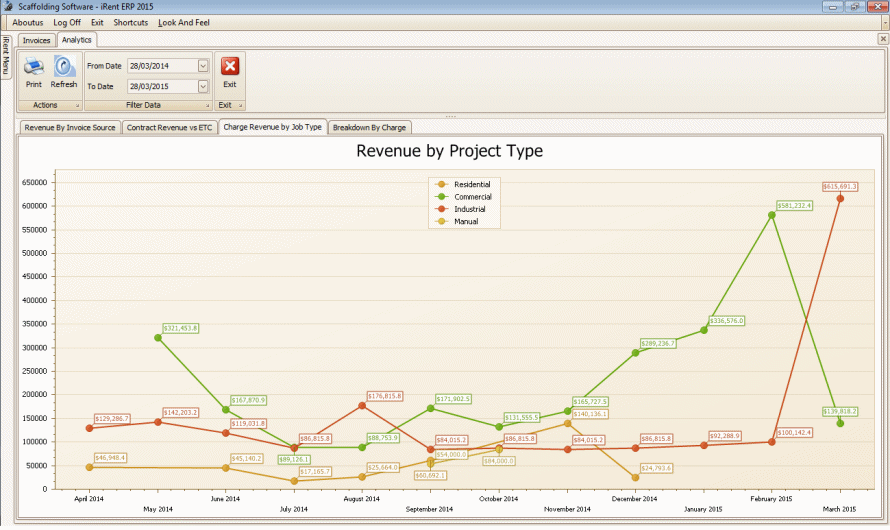
Task: Switch to the Invoices tab
Action: click(x=36, y=40)
